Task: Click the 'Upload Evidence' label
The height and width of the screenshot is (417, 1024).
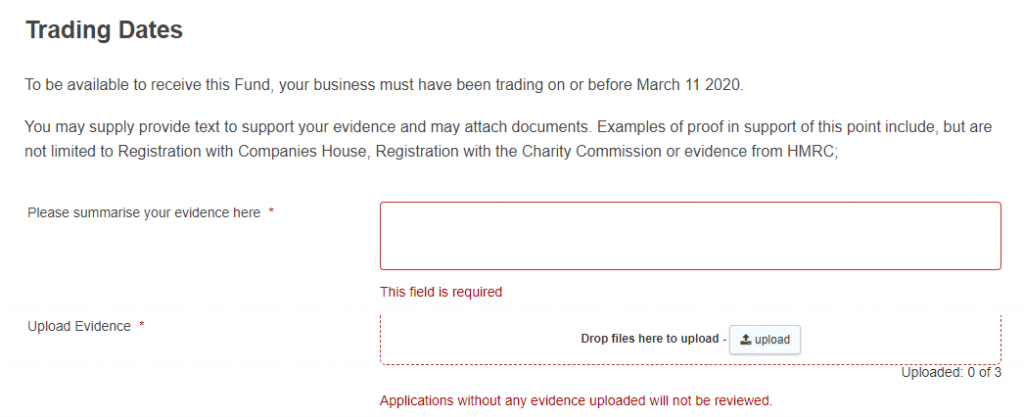Action: (x=79, y=326)
